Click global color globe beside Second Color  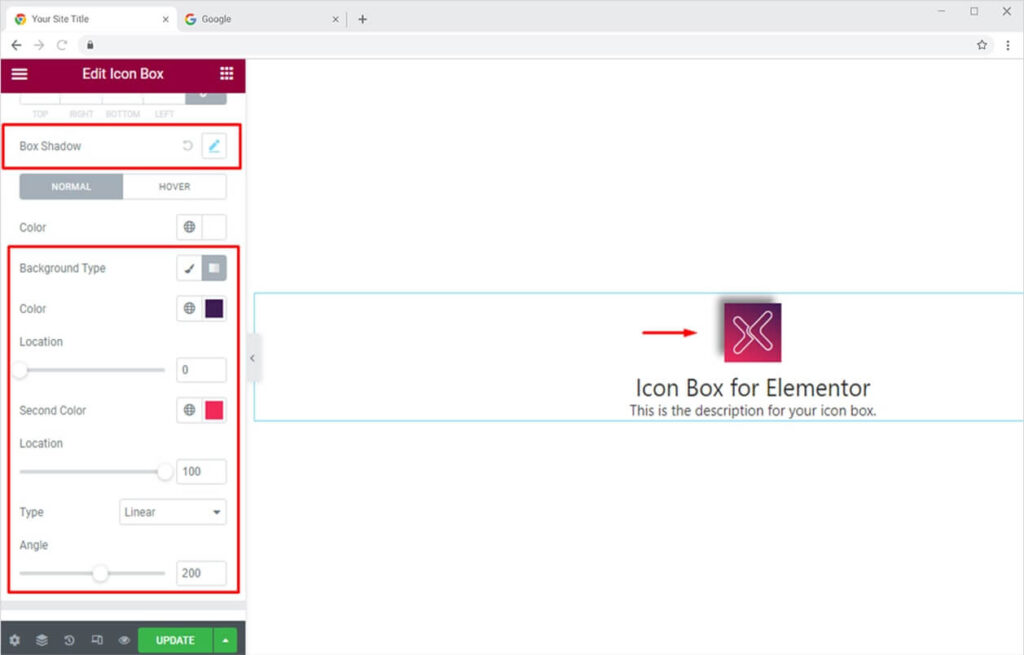coord(189,410)
